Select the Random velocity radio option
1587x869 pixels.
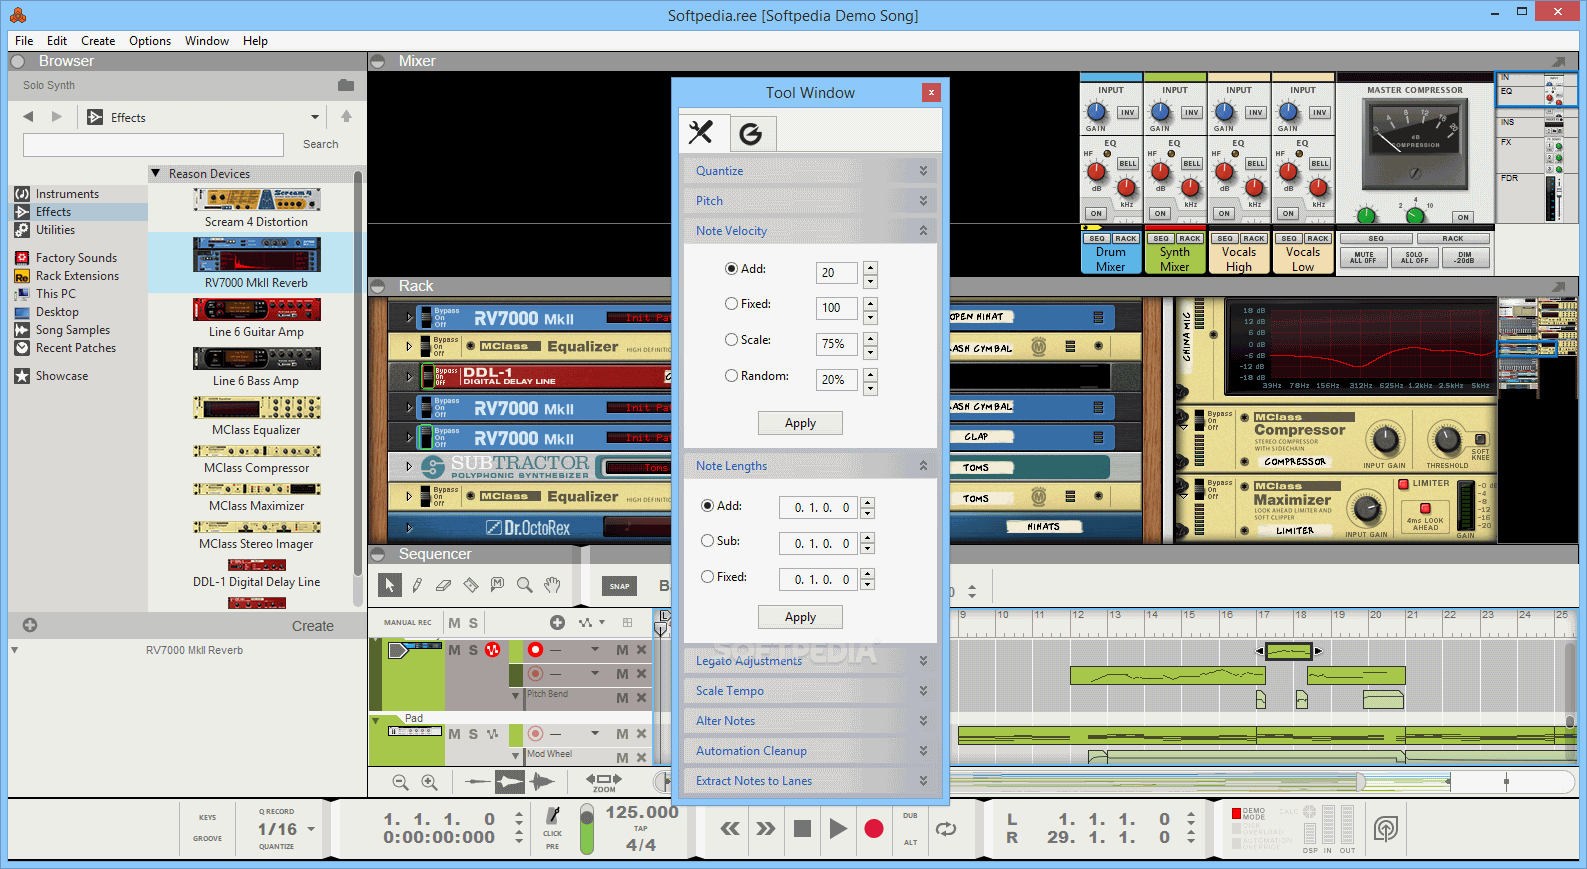coord(731,376)
